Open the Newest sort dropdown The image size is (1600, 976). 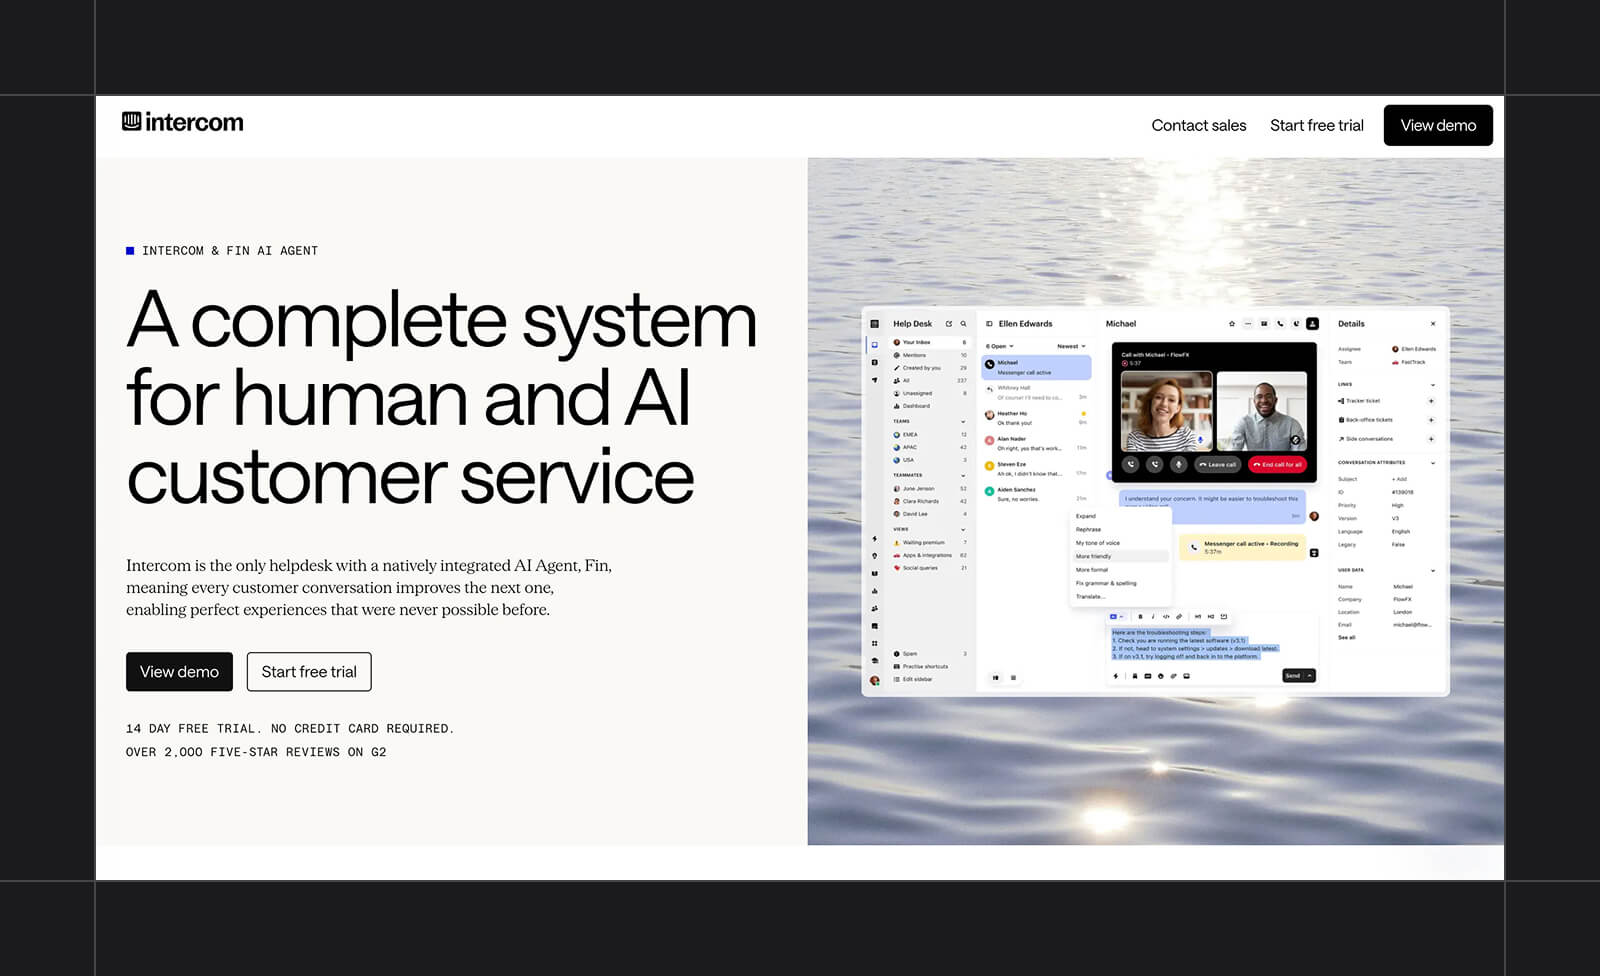click(1071, 346)
